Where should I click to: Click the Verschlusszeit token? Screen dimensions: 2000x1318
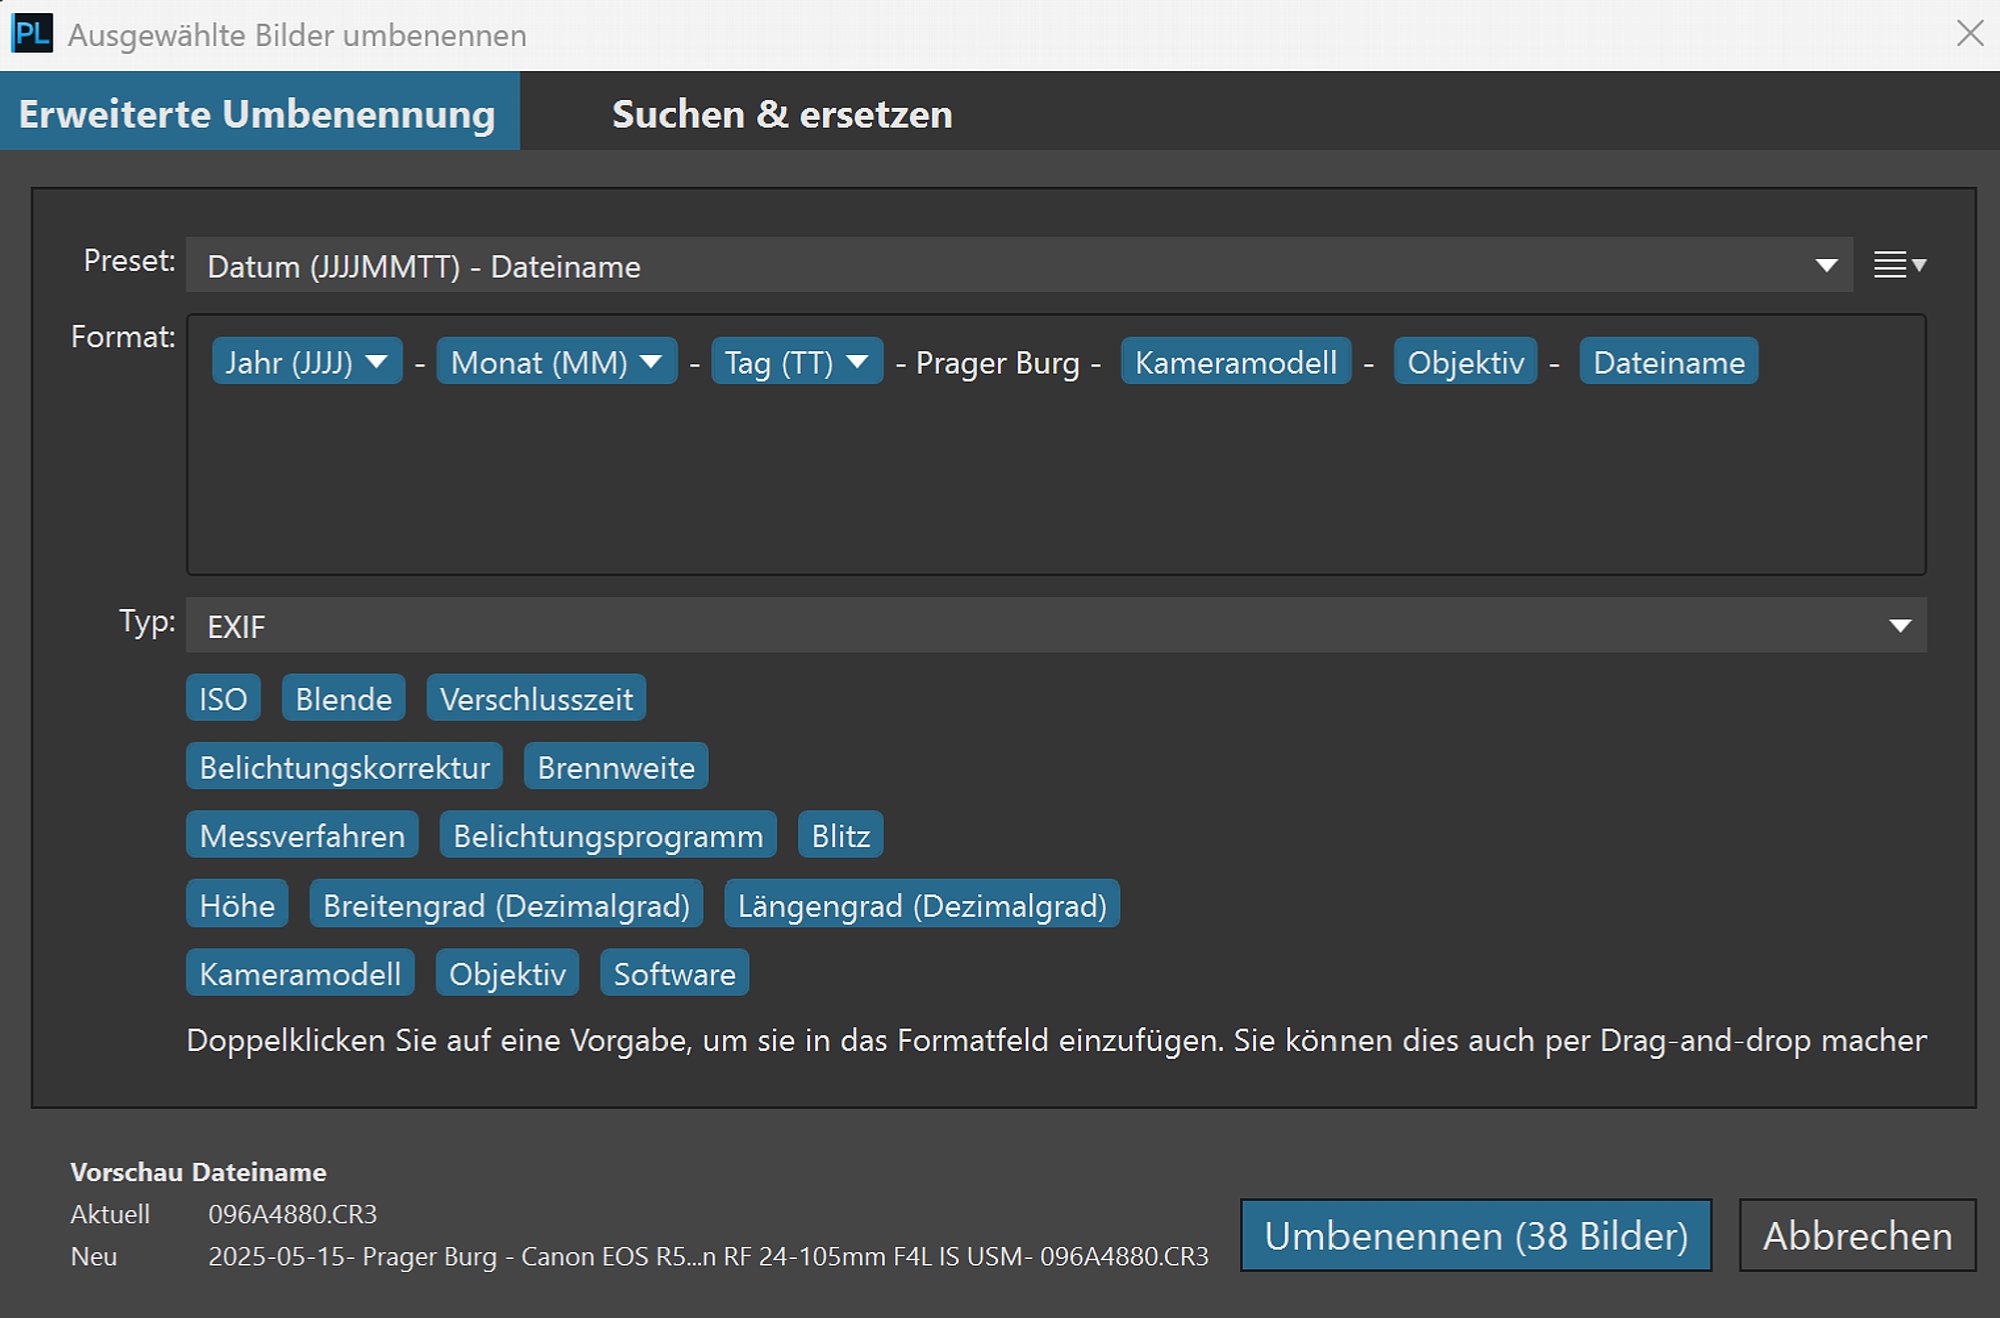536,698
